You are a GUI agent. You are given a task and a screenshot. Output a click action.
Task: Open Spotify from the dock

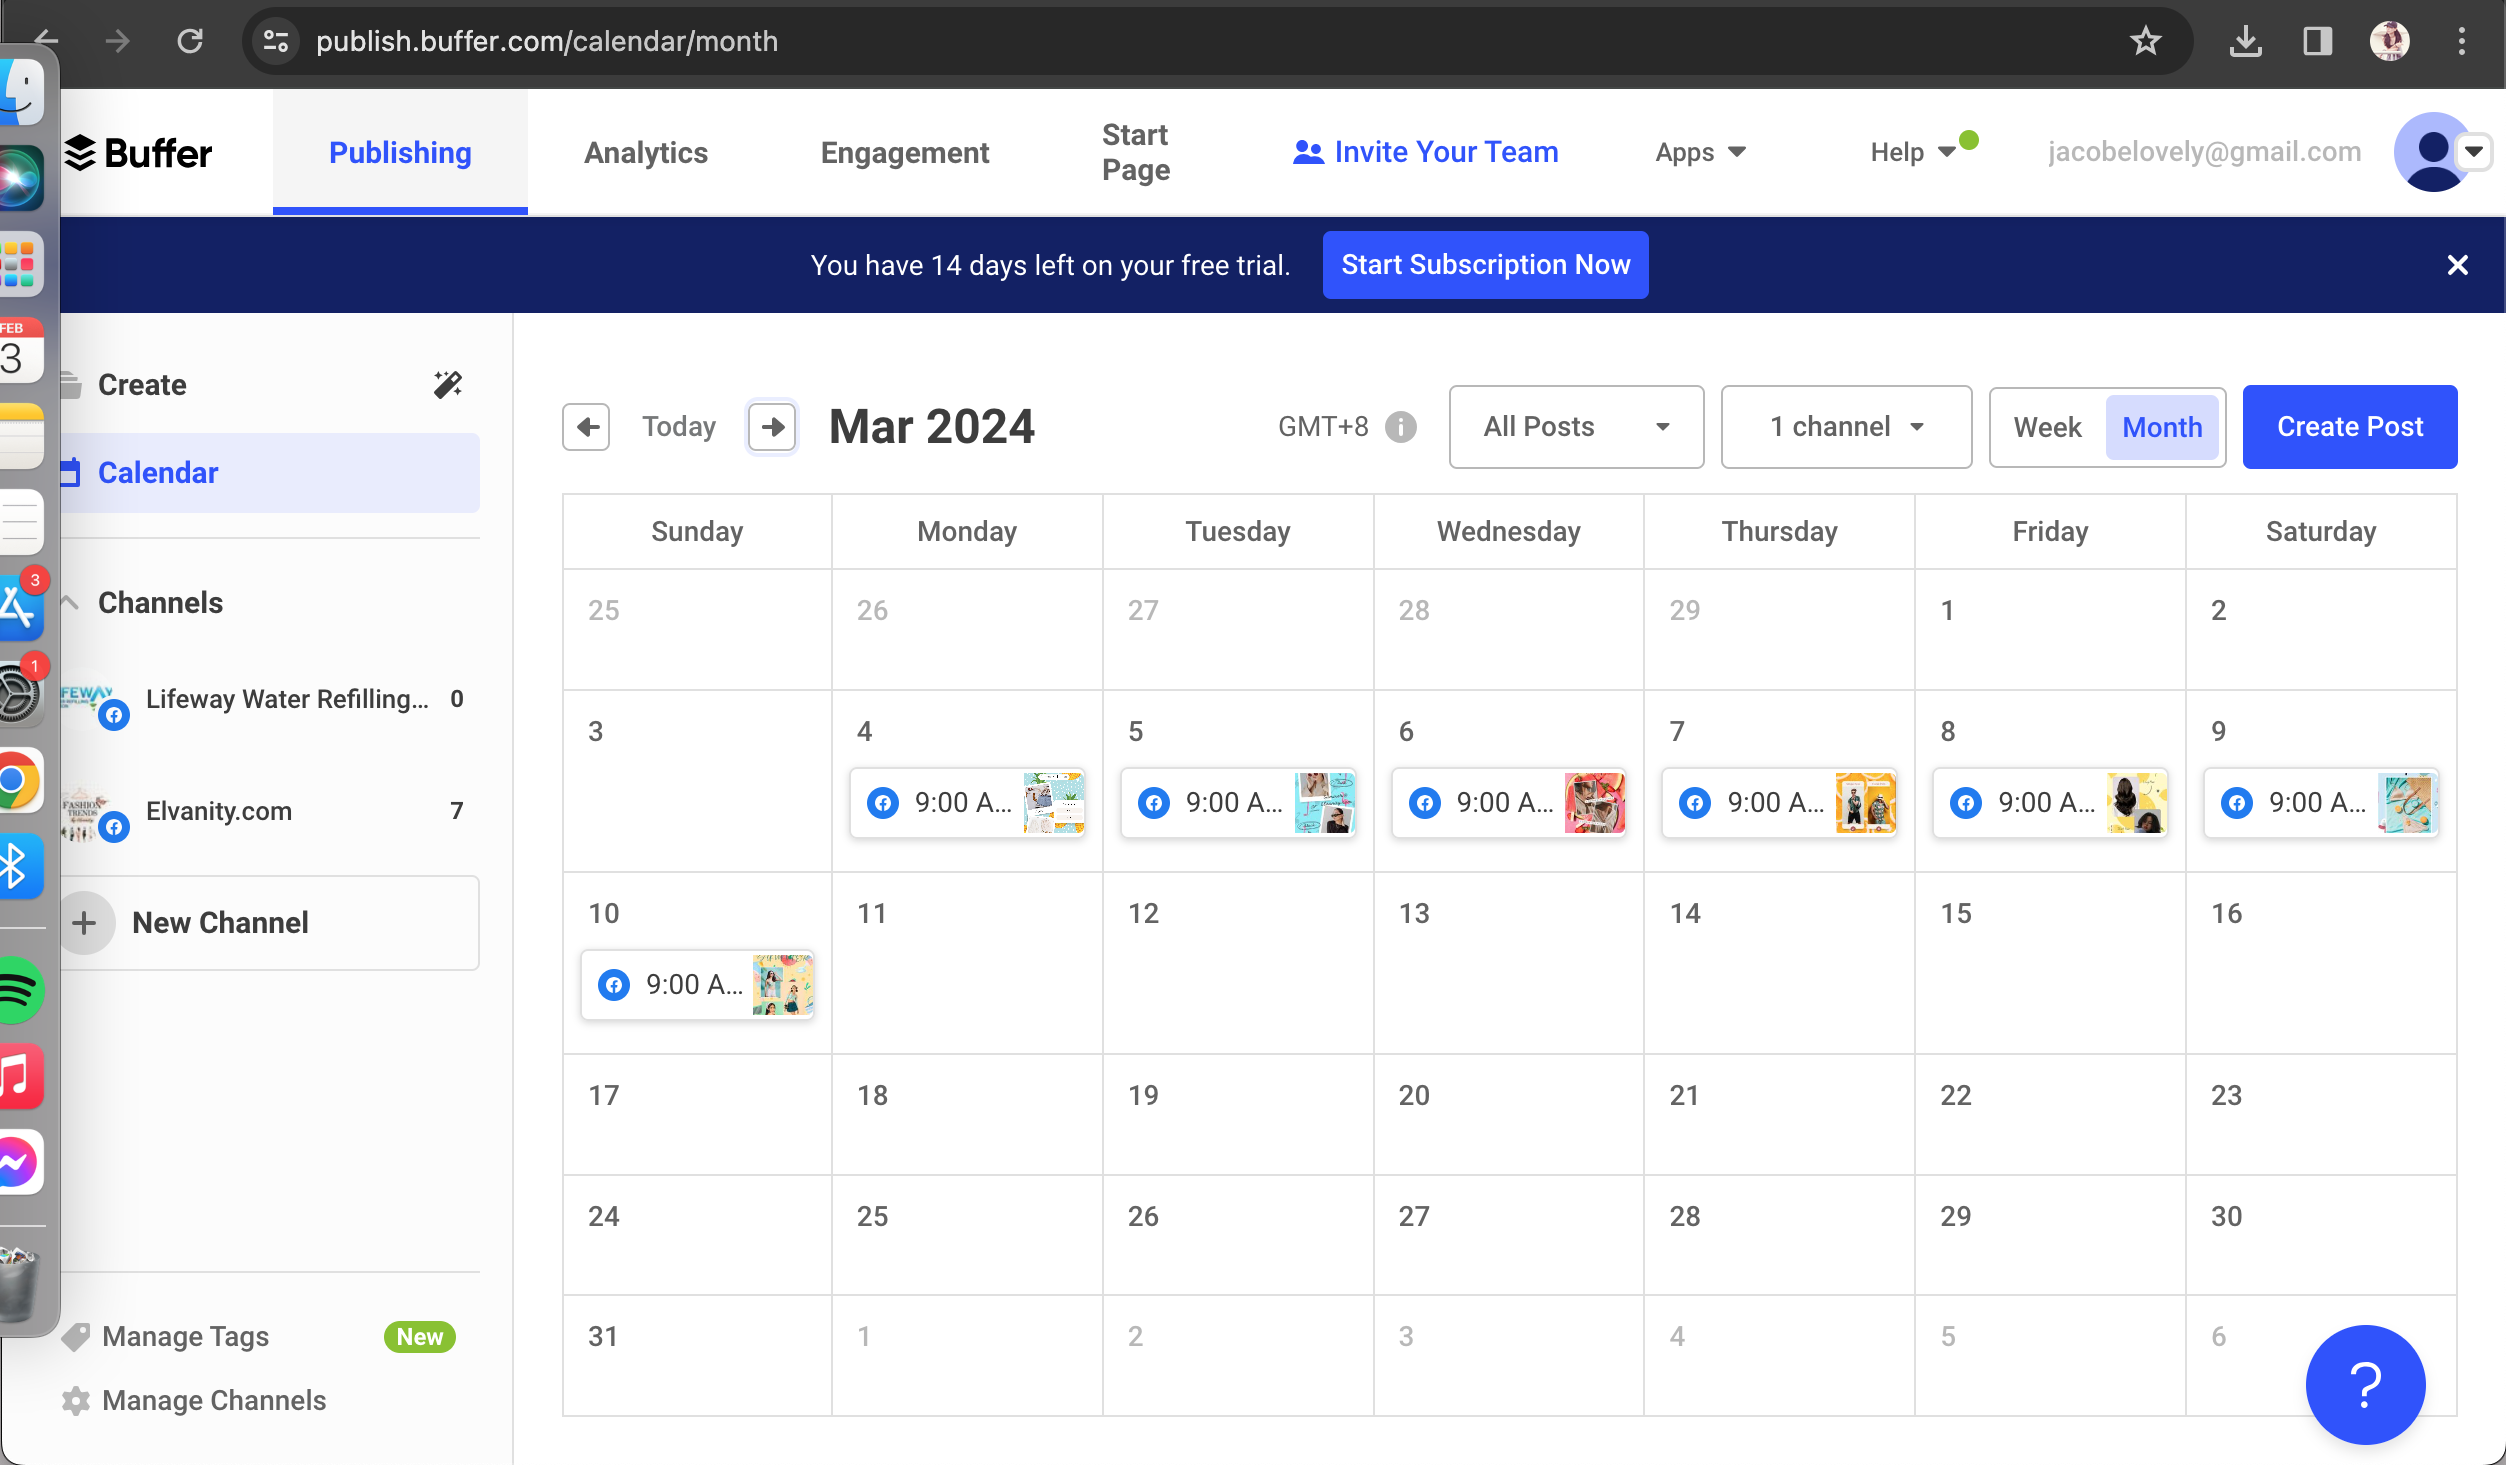click(18, 991)
